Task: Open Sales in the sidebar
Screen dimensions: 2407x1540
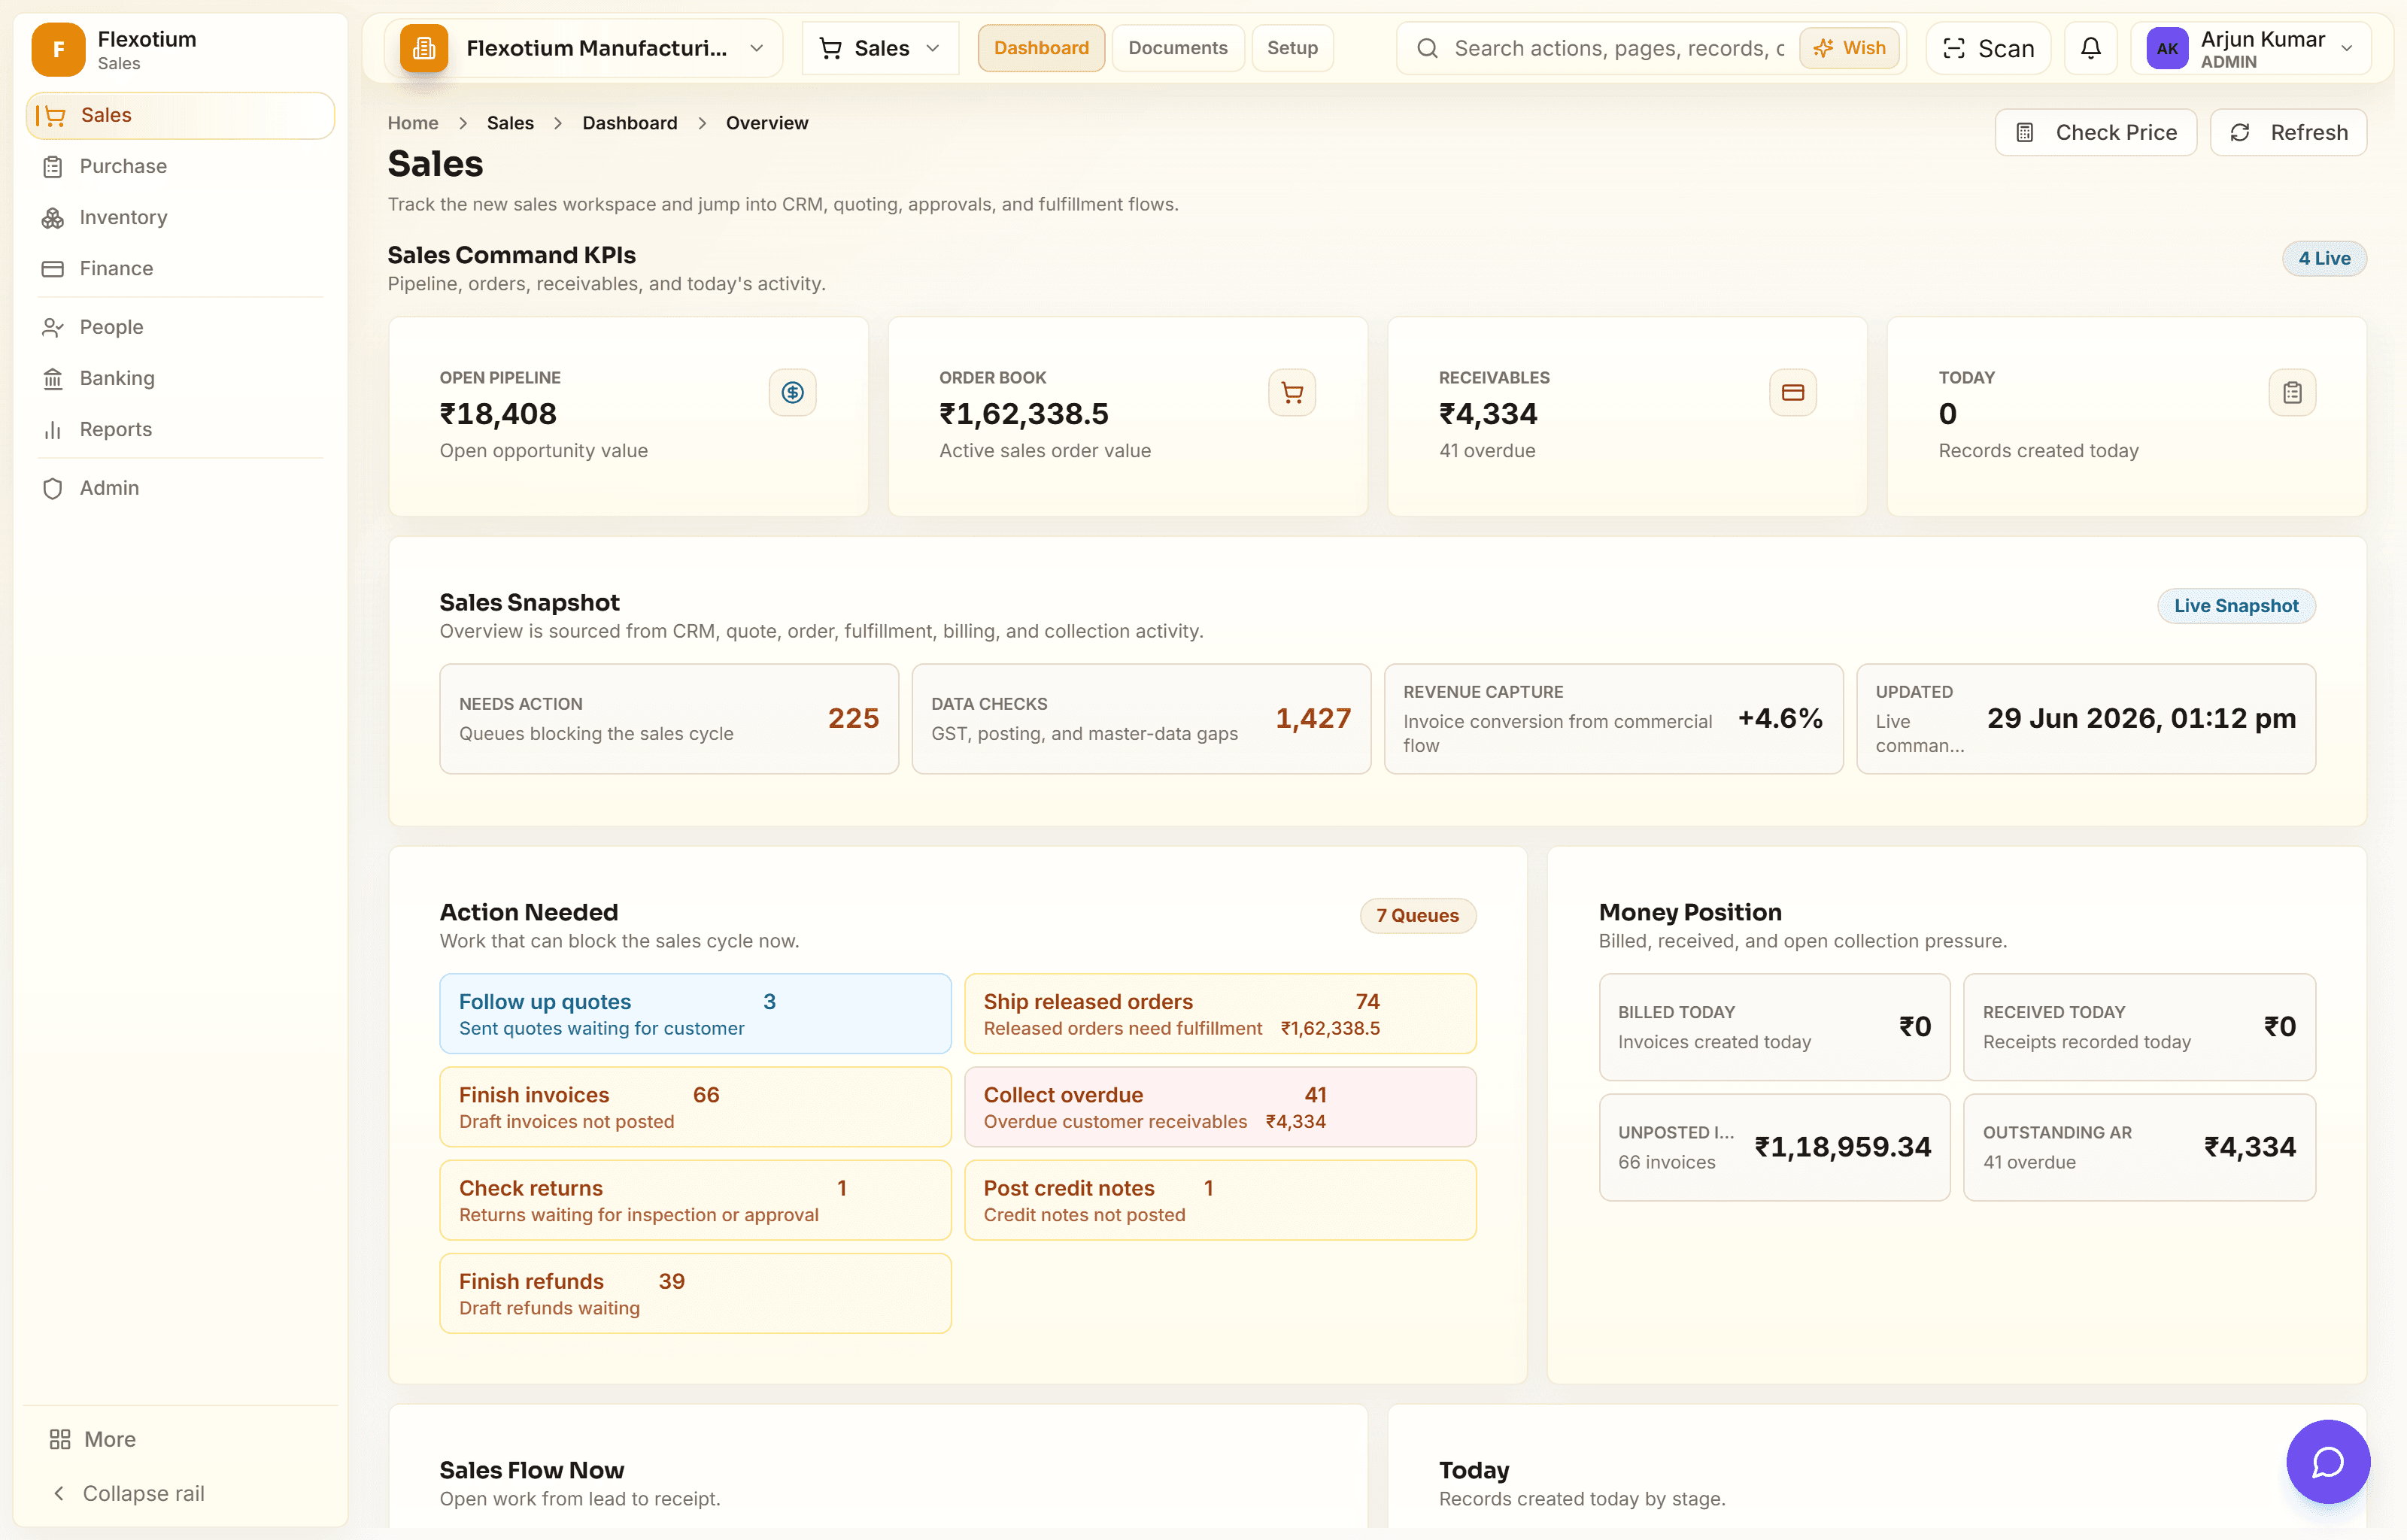Action: (x=180, y=115)
